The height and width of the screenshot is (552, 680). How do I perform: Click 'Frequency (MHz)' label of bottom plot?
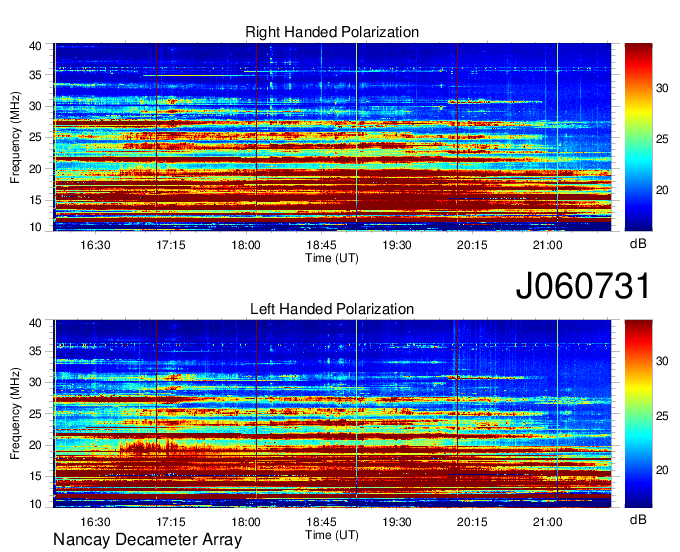pyautogui.click(x=15, y=414)
